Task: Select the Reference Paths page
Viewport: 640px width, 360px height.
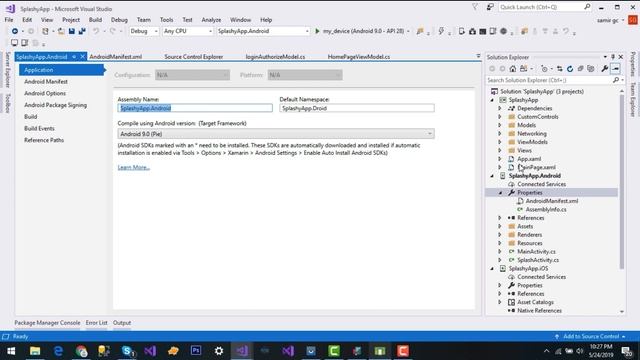Action: coord(44,140)
